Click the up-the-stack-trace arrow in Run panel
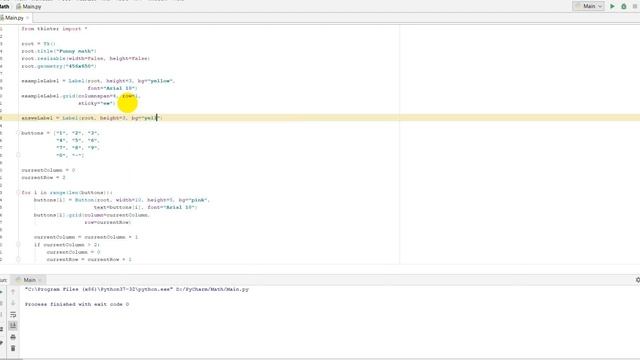This screenshot has height=360, width=640. 13,291
